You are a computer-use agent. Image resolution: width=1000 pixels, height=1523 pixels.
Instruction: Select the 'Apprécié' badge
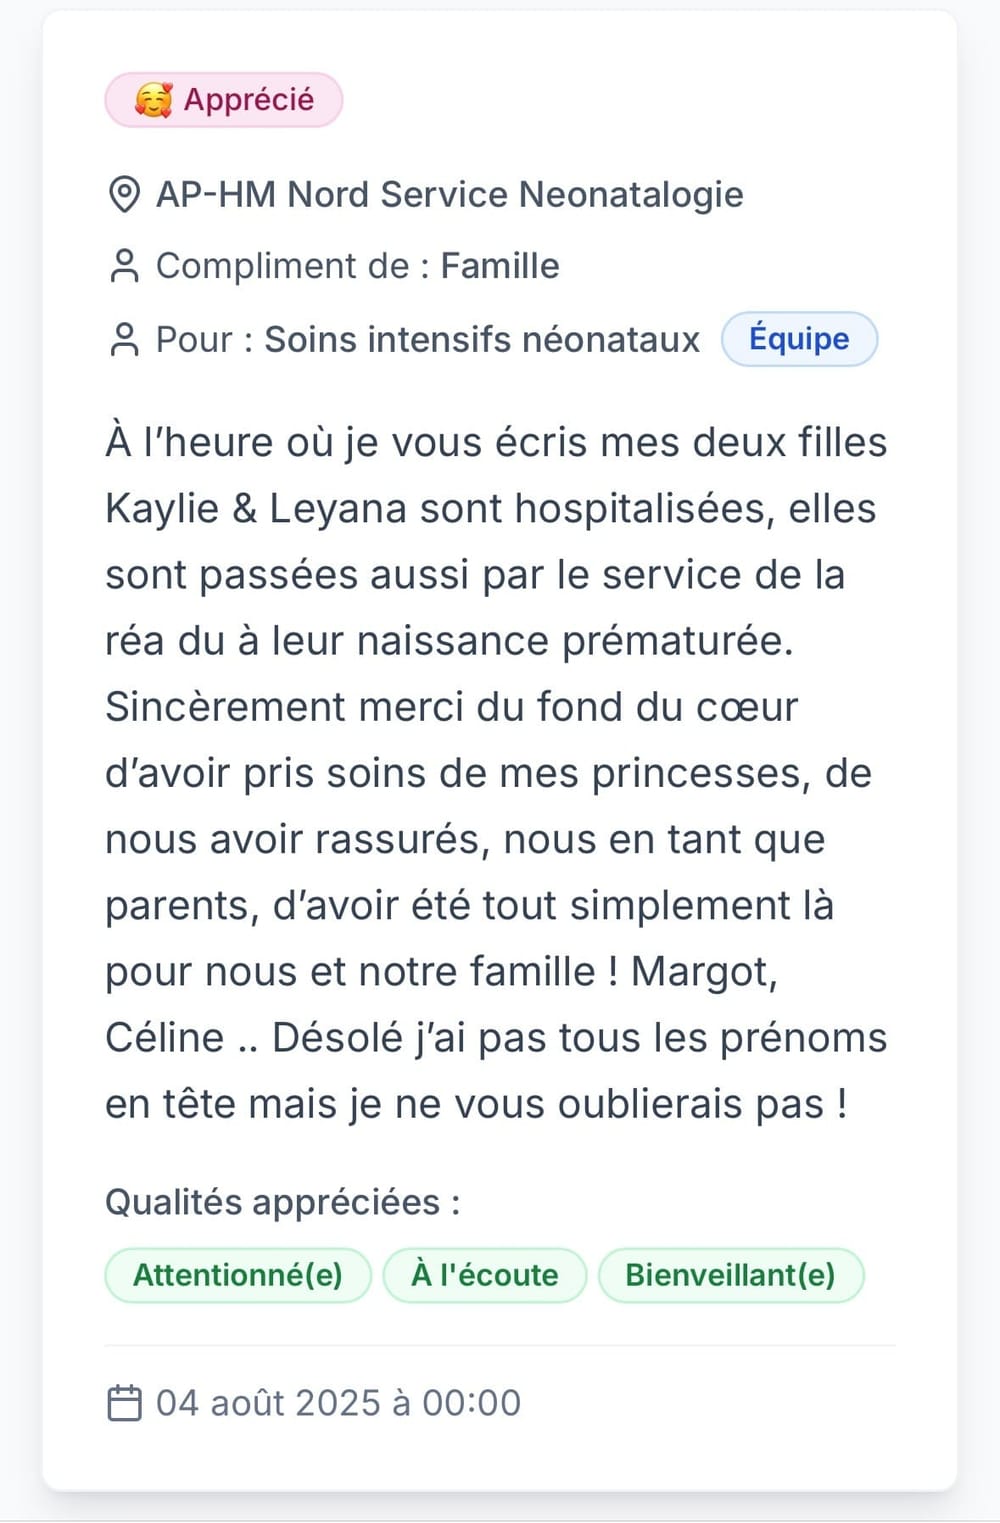click(224, 100)
